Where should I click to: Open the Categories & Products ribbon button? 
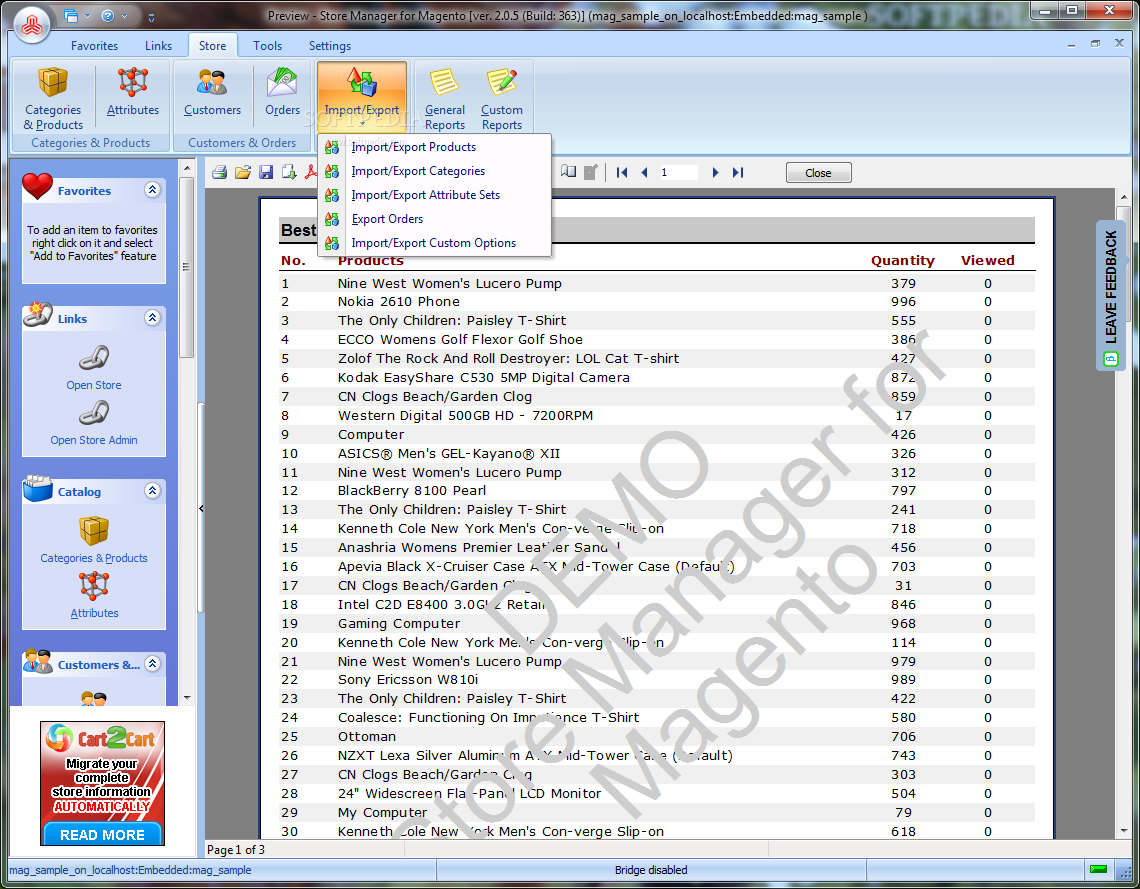pos(53,98)
